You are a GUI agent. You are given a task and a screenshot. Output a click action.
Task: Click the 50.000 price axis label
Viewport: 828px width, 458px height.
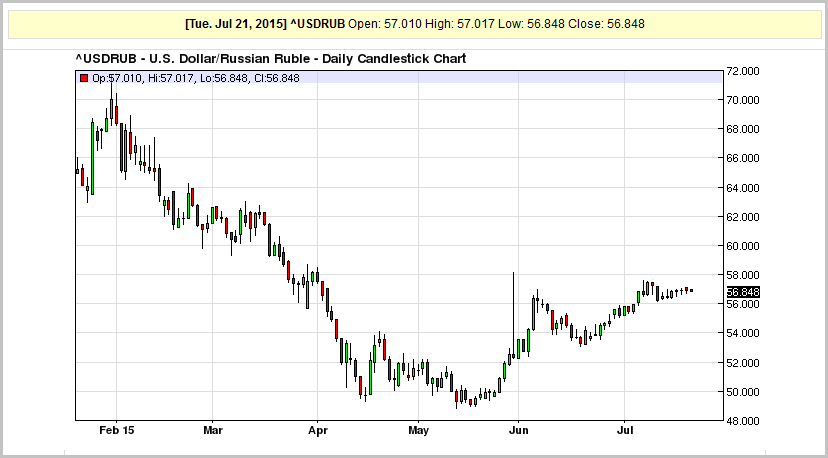[x=743, y=391]
